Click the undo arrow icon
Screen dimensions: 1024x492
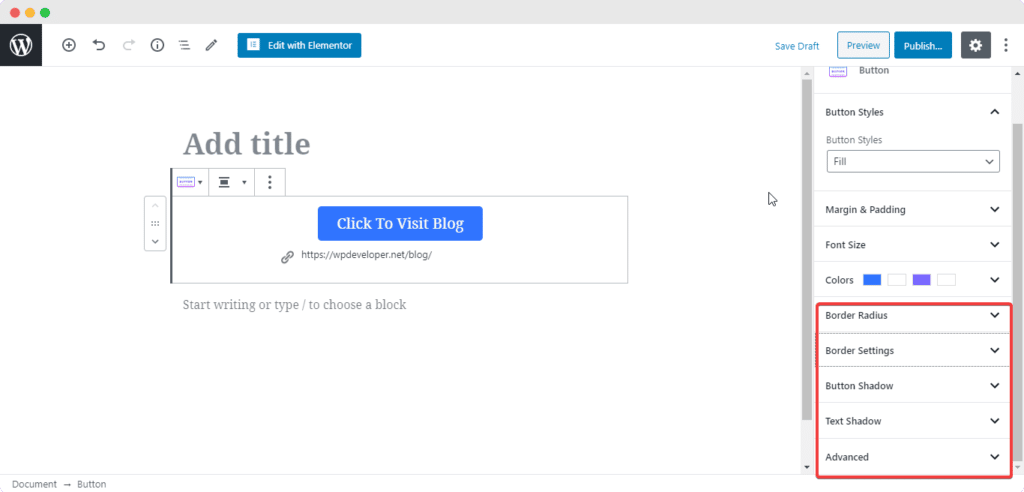pyautogui.click(x=98, y=46)
